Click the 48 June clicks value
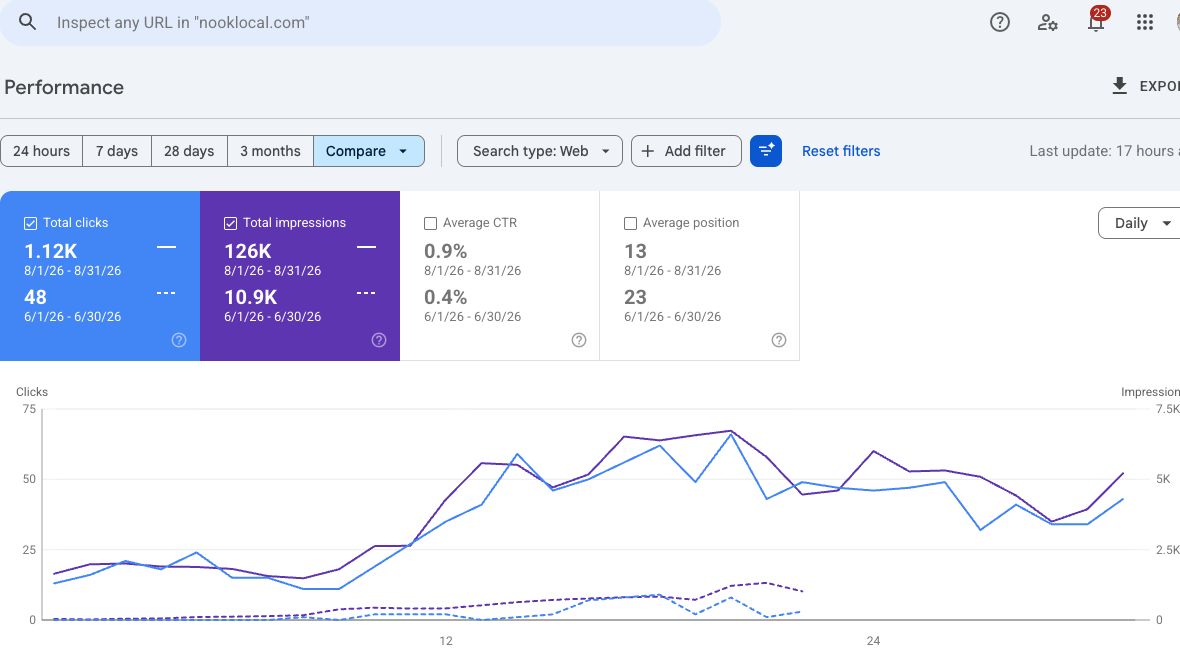 [x=35, y=297]
